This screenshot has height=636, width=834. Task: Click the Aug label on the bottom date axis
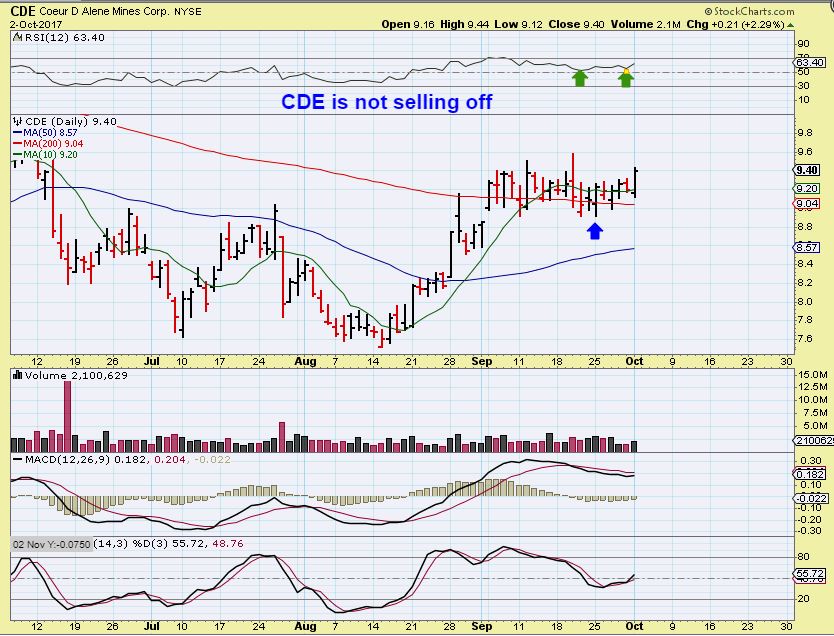[x=305, y=626]
